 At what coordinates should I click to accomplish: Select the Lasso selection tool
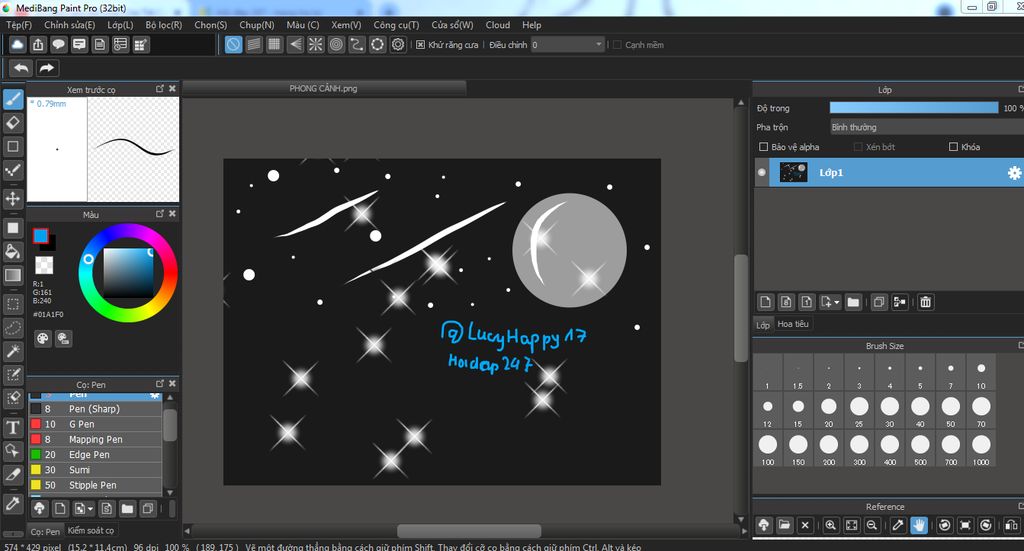pyautogui.click(x=13, y=328)
